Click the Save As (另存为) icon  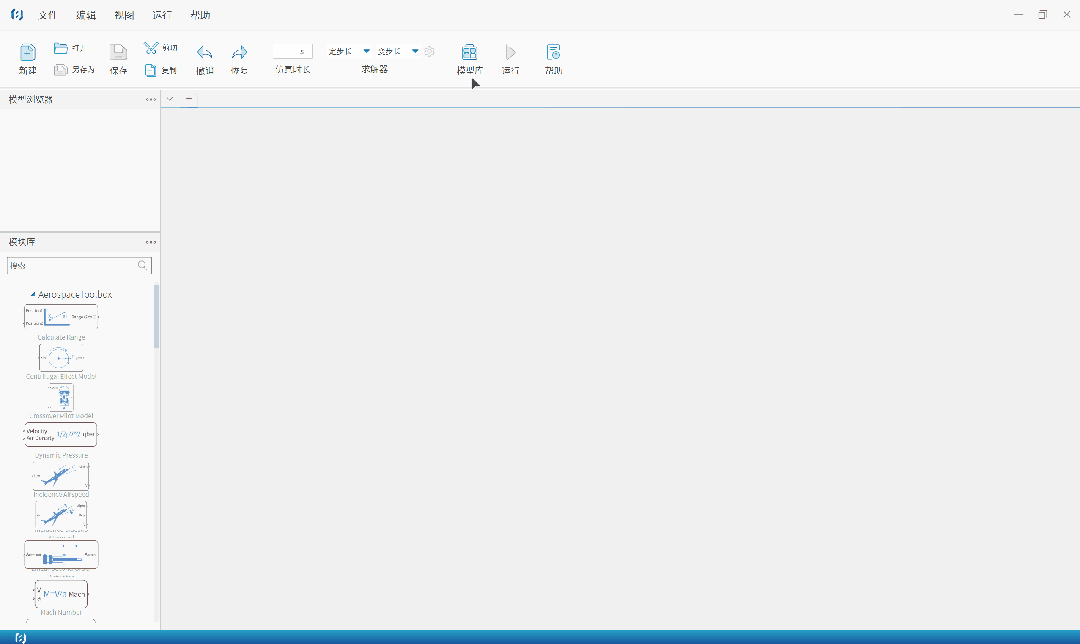pyautogui.click(x=61, y=70)
